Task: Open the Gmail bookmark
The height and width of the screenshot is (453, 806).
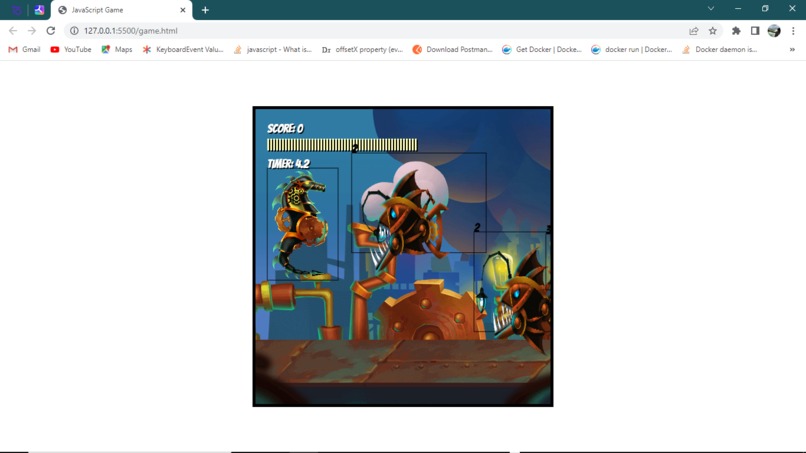Action: click(x=24, y=49)
